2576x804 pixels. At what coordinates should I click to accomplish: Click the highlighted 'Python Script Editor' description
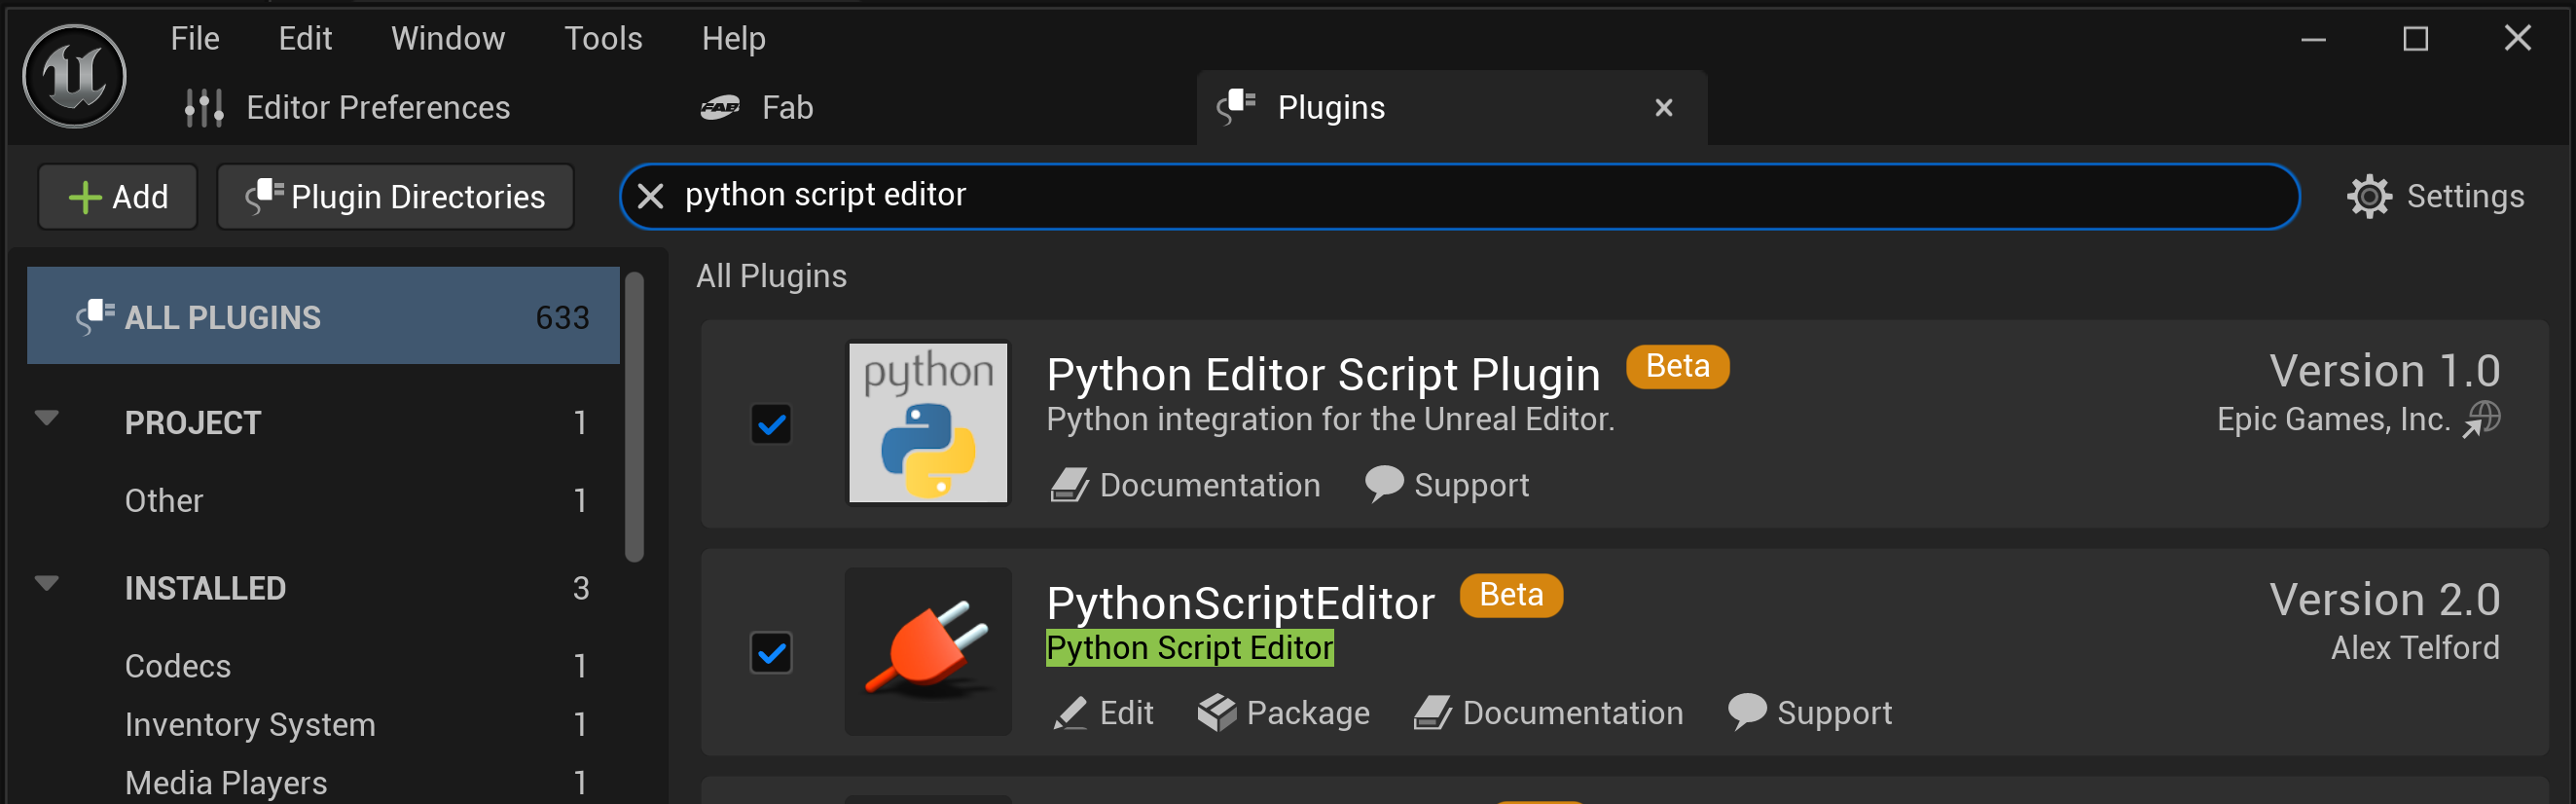tap(1190, 649)
